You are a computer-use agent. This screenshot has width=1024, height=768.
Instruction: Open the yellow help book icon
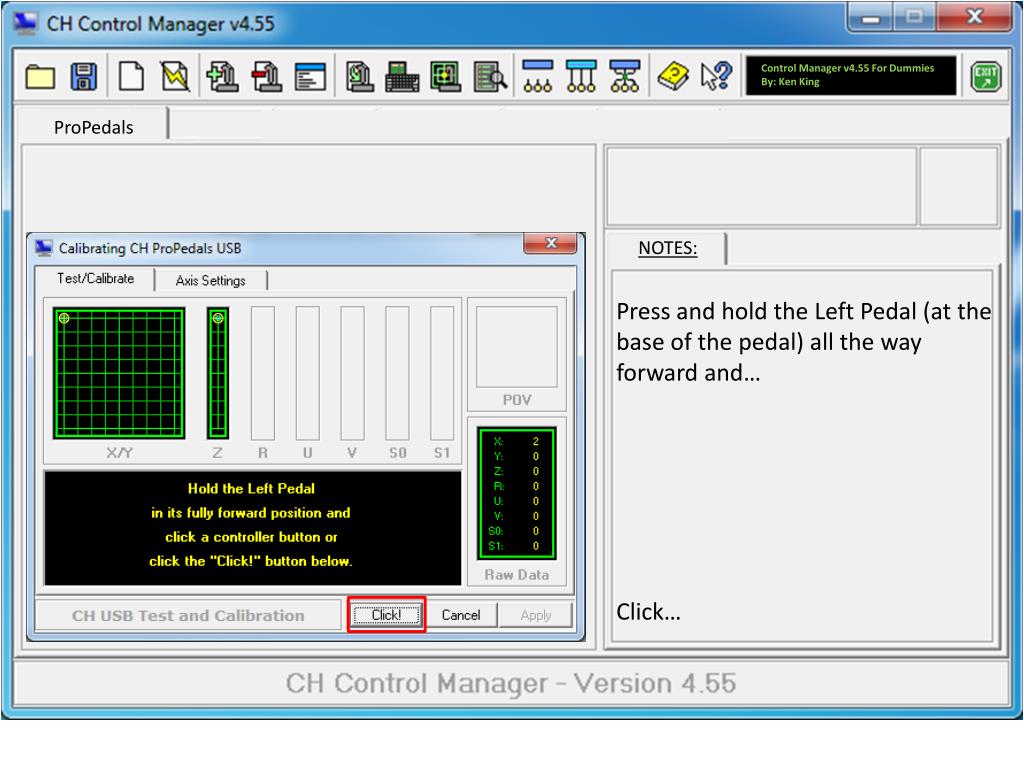click(673, 76)
